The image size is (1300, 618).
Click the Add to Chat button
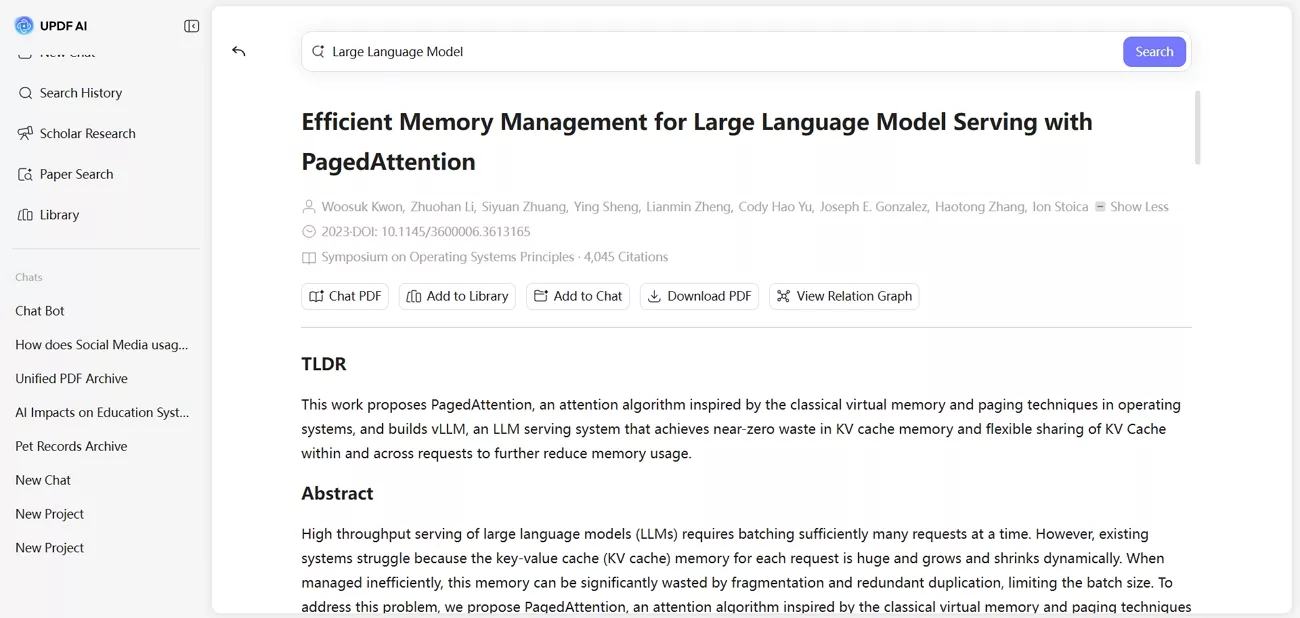(x=578, y=296)
